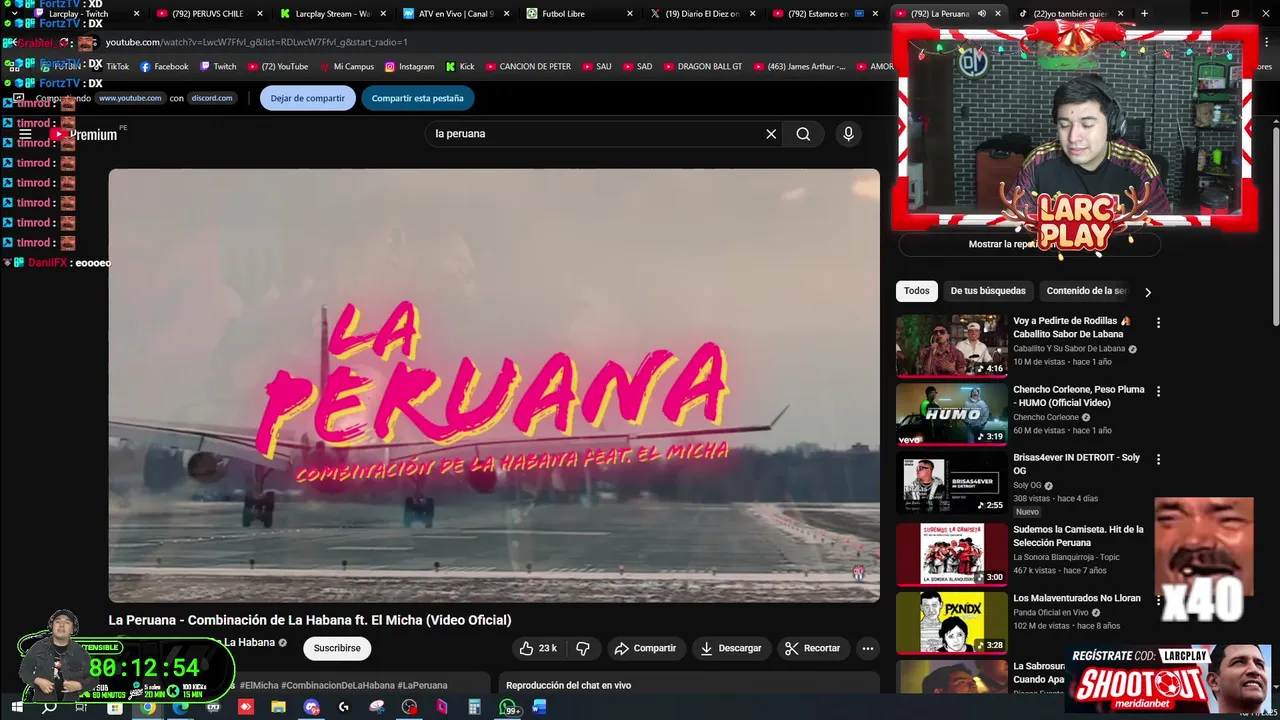Switch to the PERUVS CHILE tab
The width and height of the screenshot is (1280, 720).
tap(207, 14)
